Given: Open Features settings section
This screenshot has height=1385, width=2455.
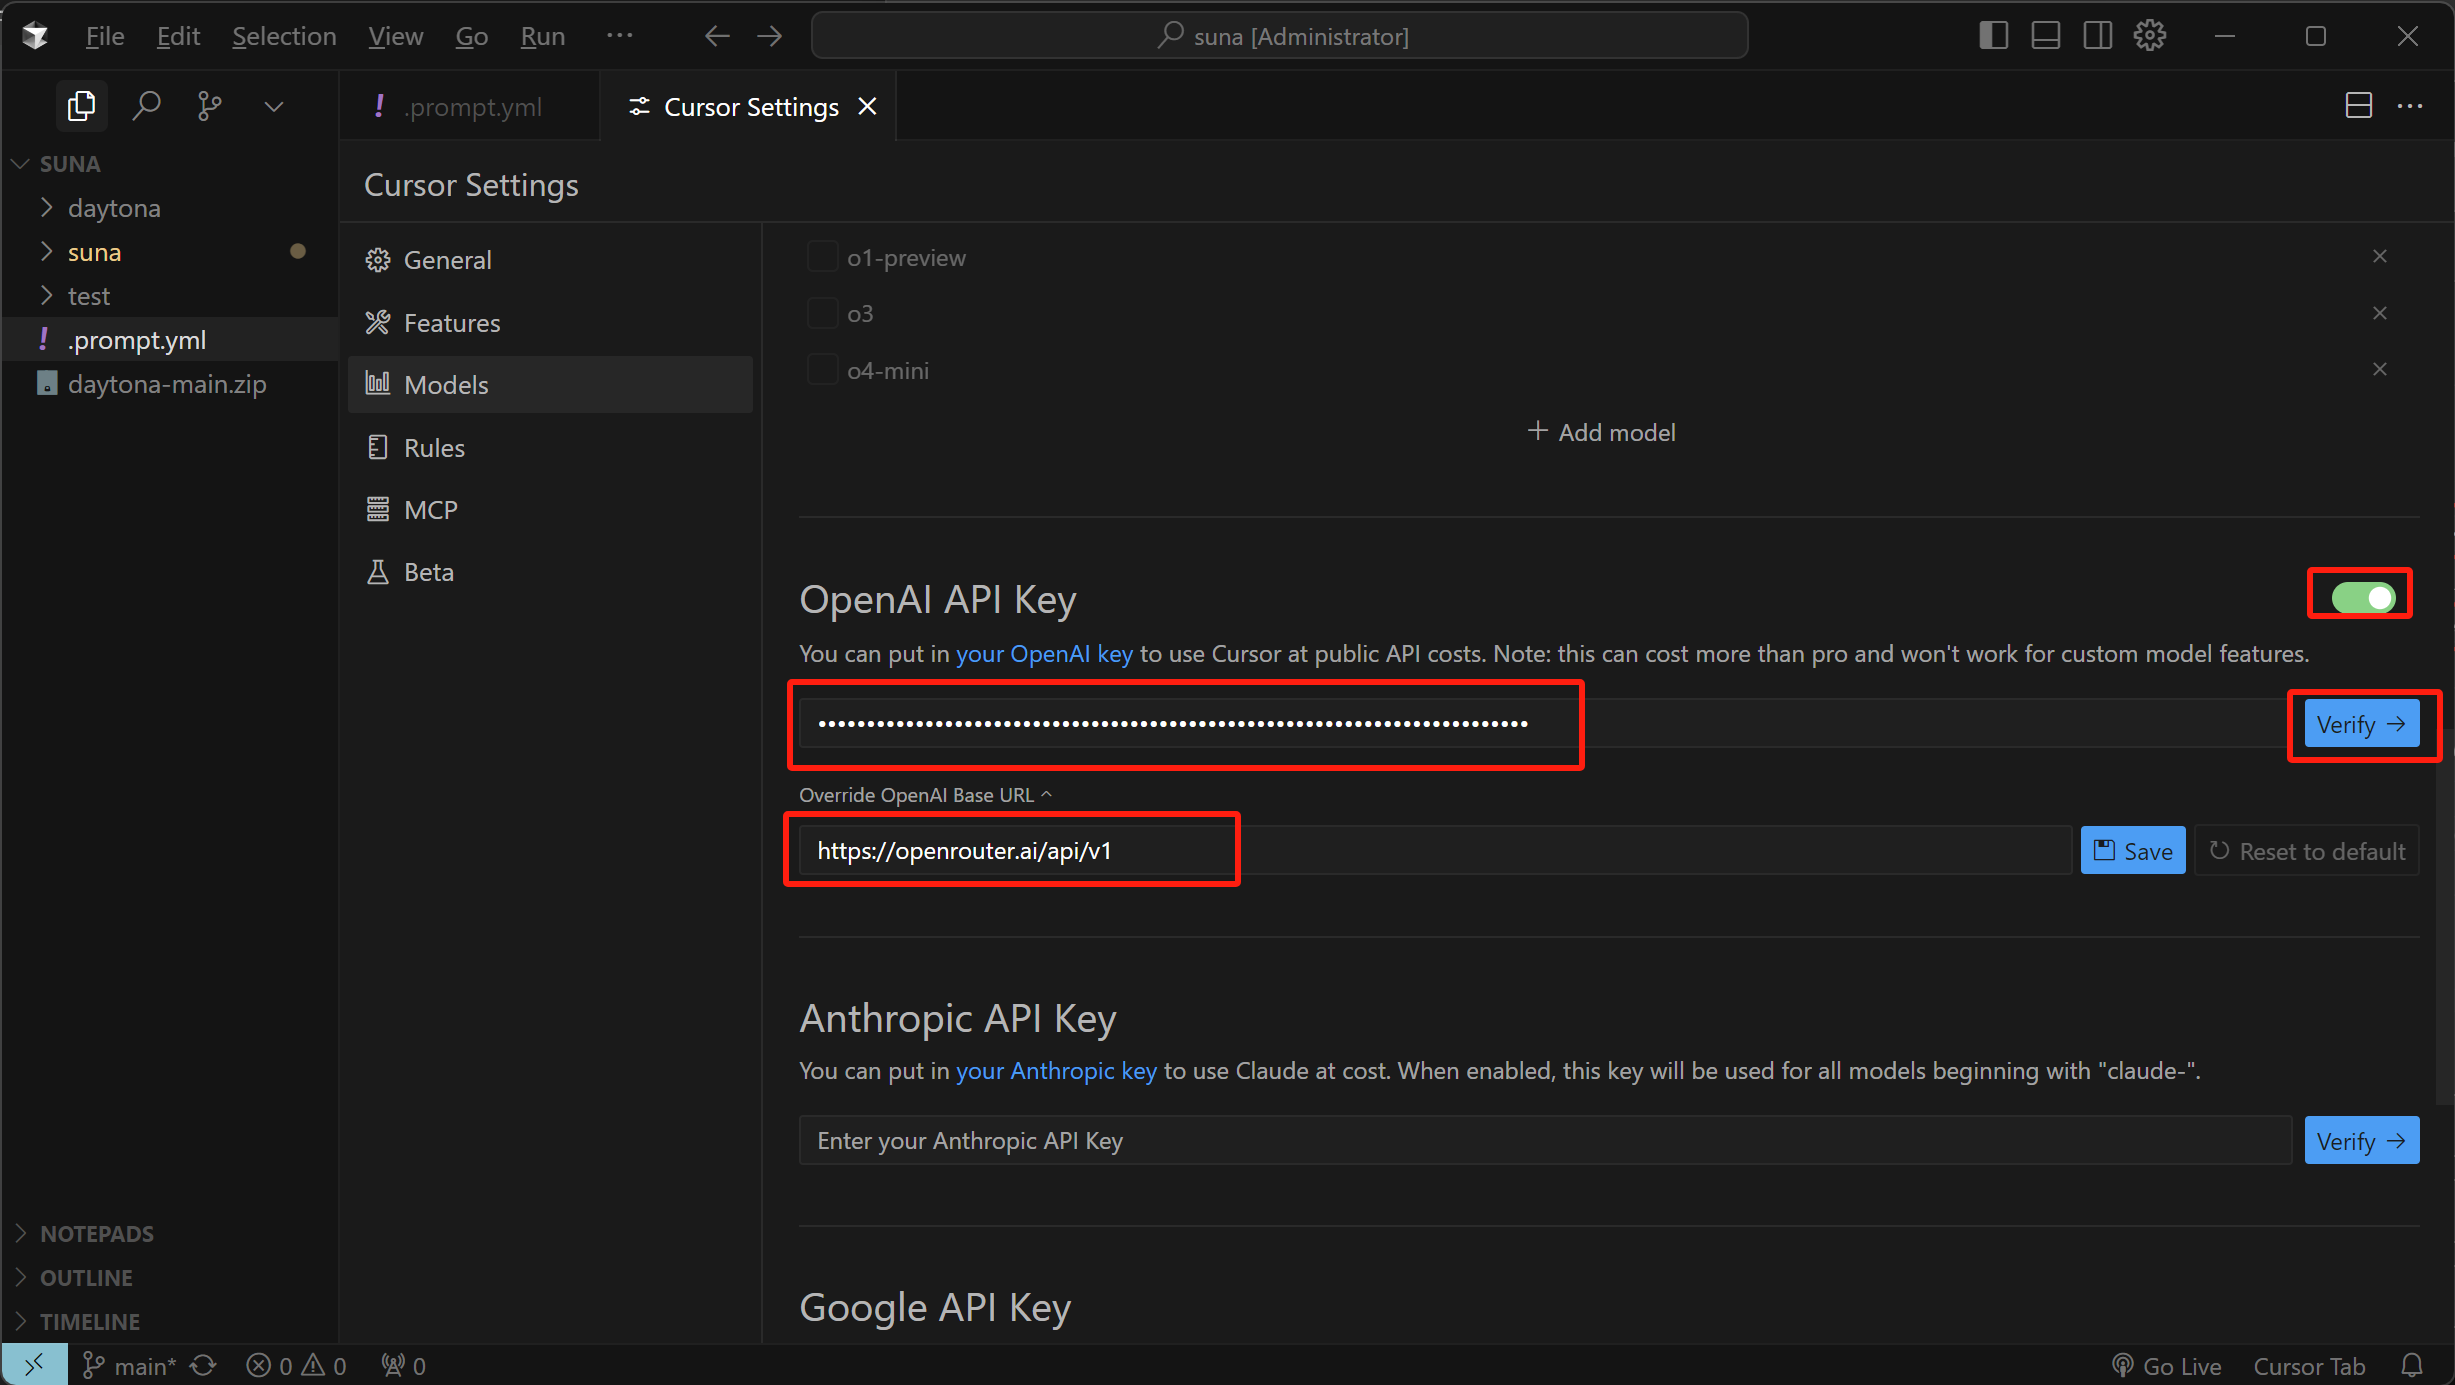Looking at the screenshot, I should pyautogui.click(x=550, y=323).
